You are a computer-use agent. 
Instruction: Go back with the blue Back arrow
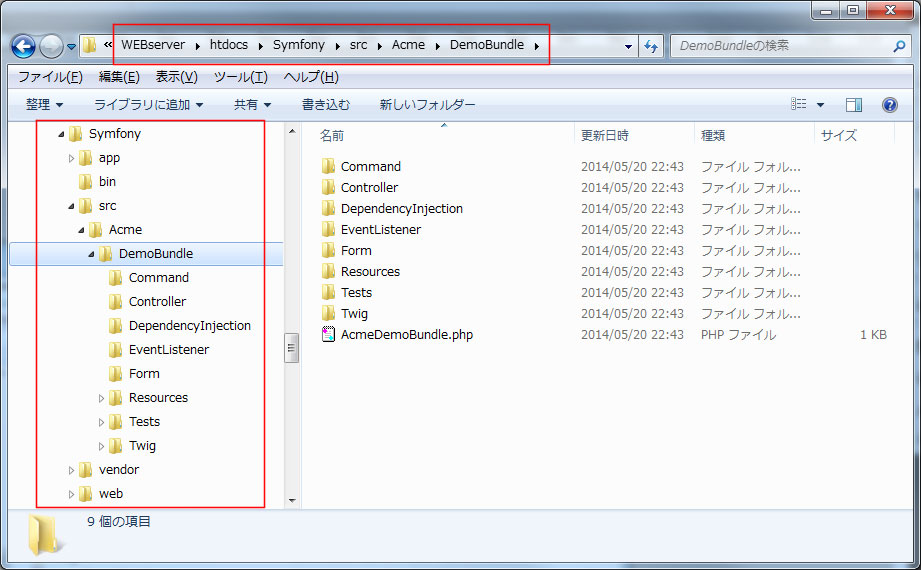pyautogui.click(x=23, y=46)
